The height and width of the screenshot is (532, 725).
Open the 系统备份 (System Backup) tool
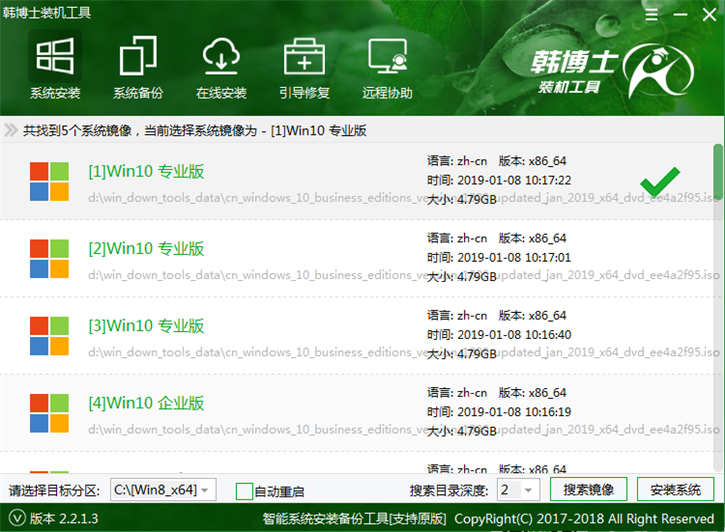tap(138, 67)
